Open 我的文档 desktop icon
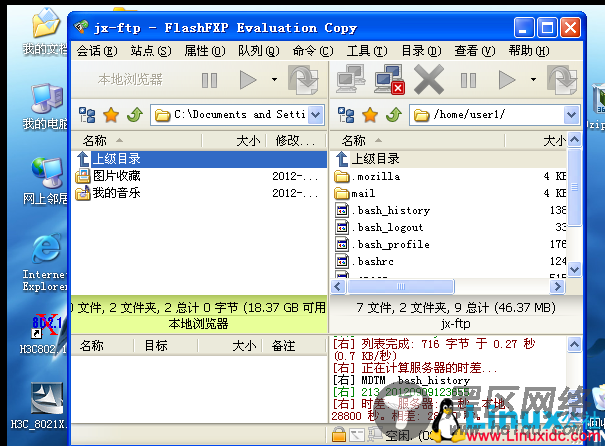Image resolution: width=605 pixels, height=446 pixels. pos(45,32)
